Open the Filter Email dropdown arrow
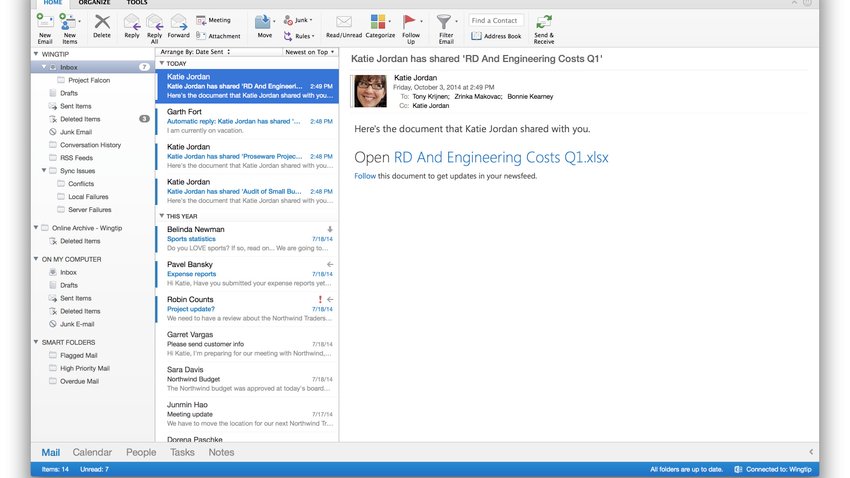This screenshot has width=850, height=478. tap(456, 21)
